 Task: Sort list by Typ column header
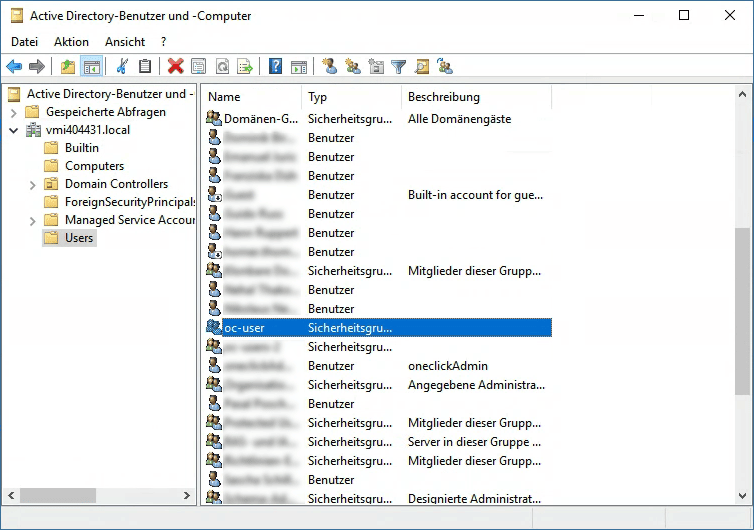pyautogui.click(x=350, y=97)
